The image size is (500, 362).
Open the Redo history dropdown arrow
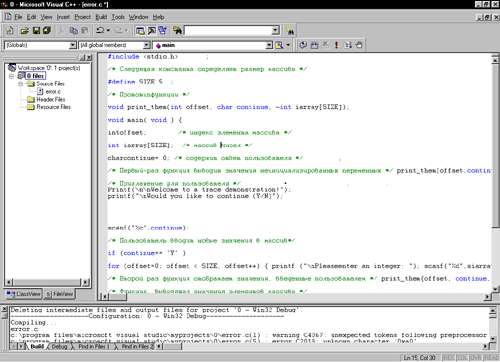(x=126, y=31)
